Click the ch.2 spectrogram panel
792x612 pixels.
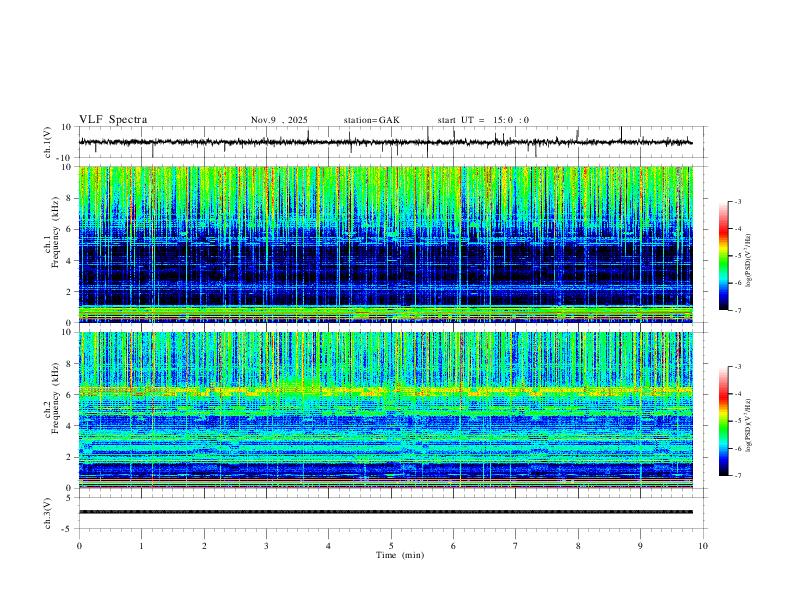click(386, 410)
